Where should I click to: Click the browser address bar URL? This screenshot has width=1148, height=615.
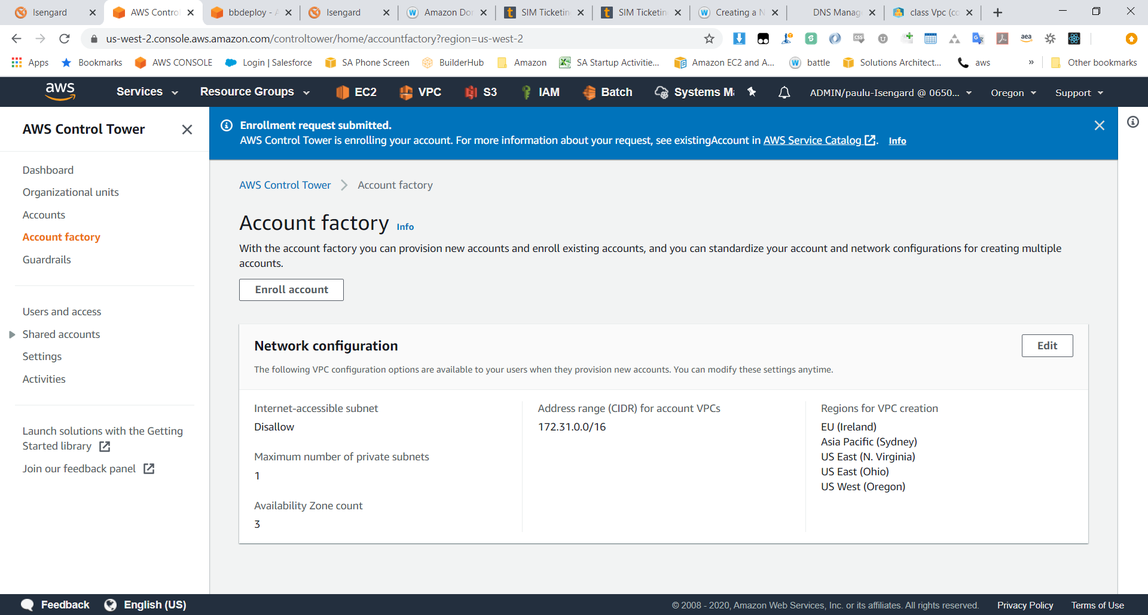pyautogui.click(x=314, y=39)
